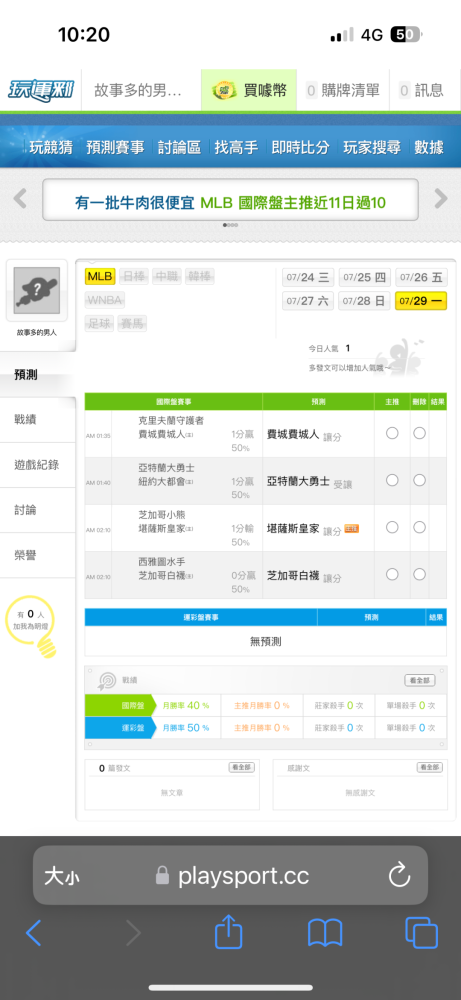Show previous banner with left arrow
This screenshot has width=461, height=1000.
click(x=20, y=199)
